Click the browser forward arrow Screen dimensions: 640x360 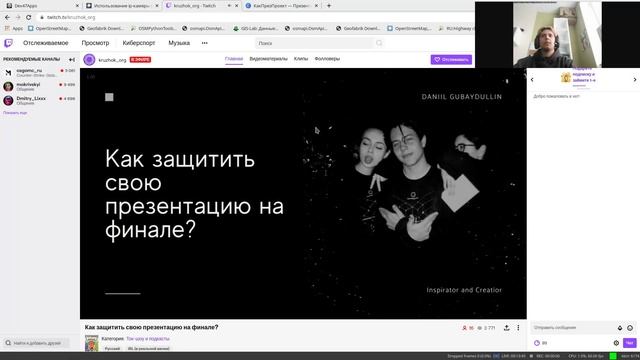[x=18, y=17]
